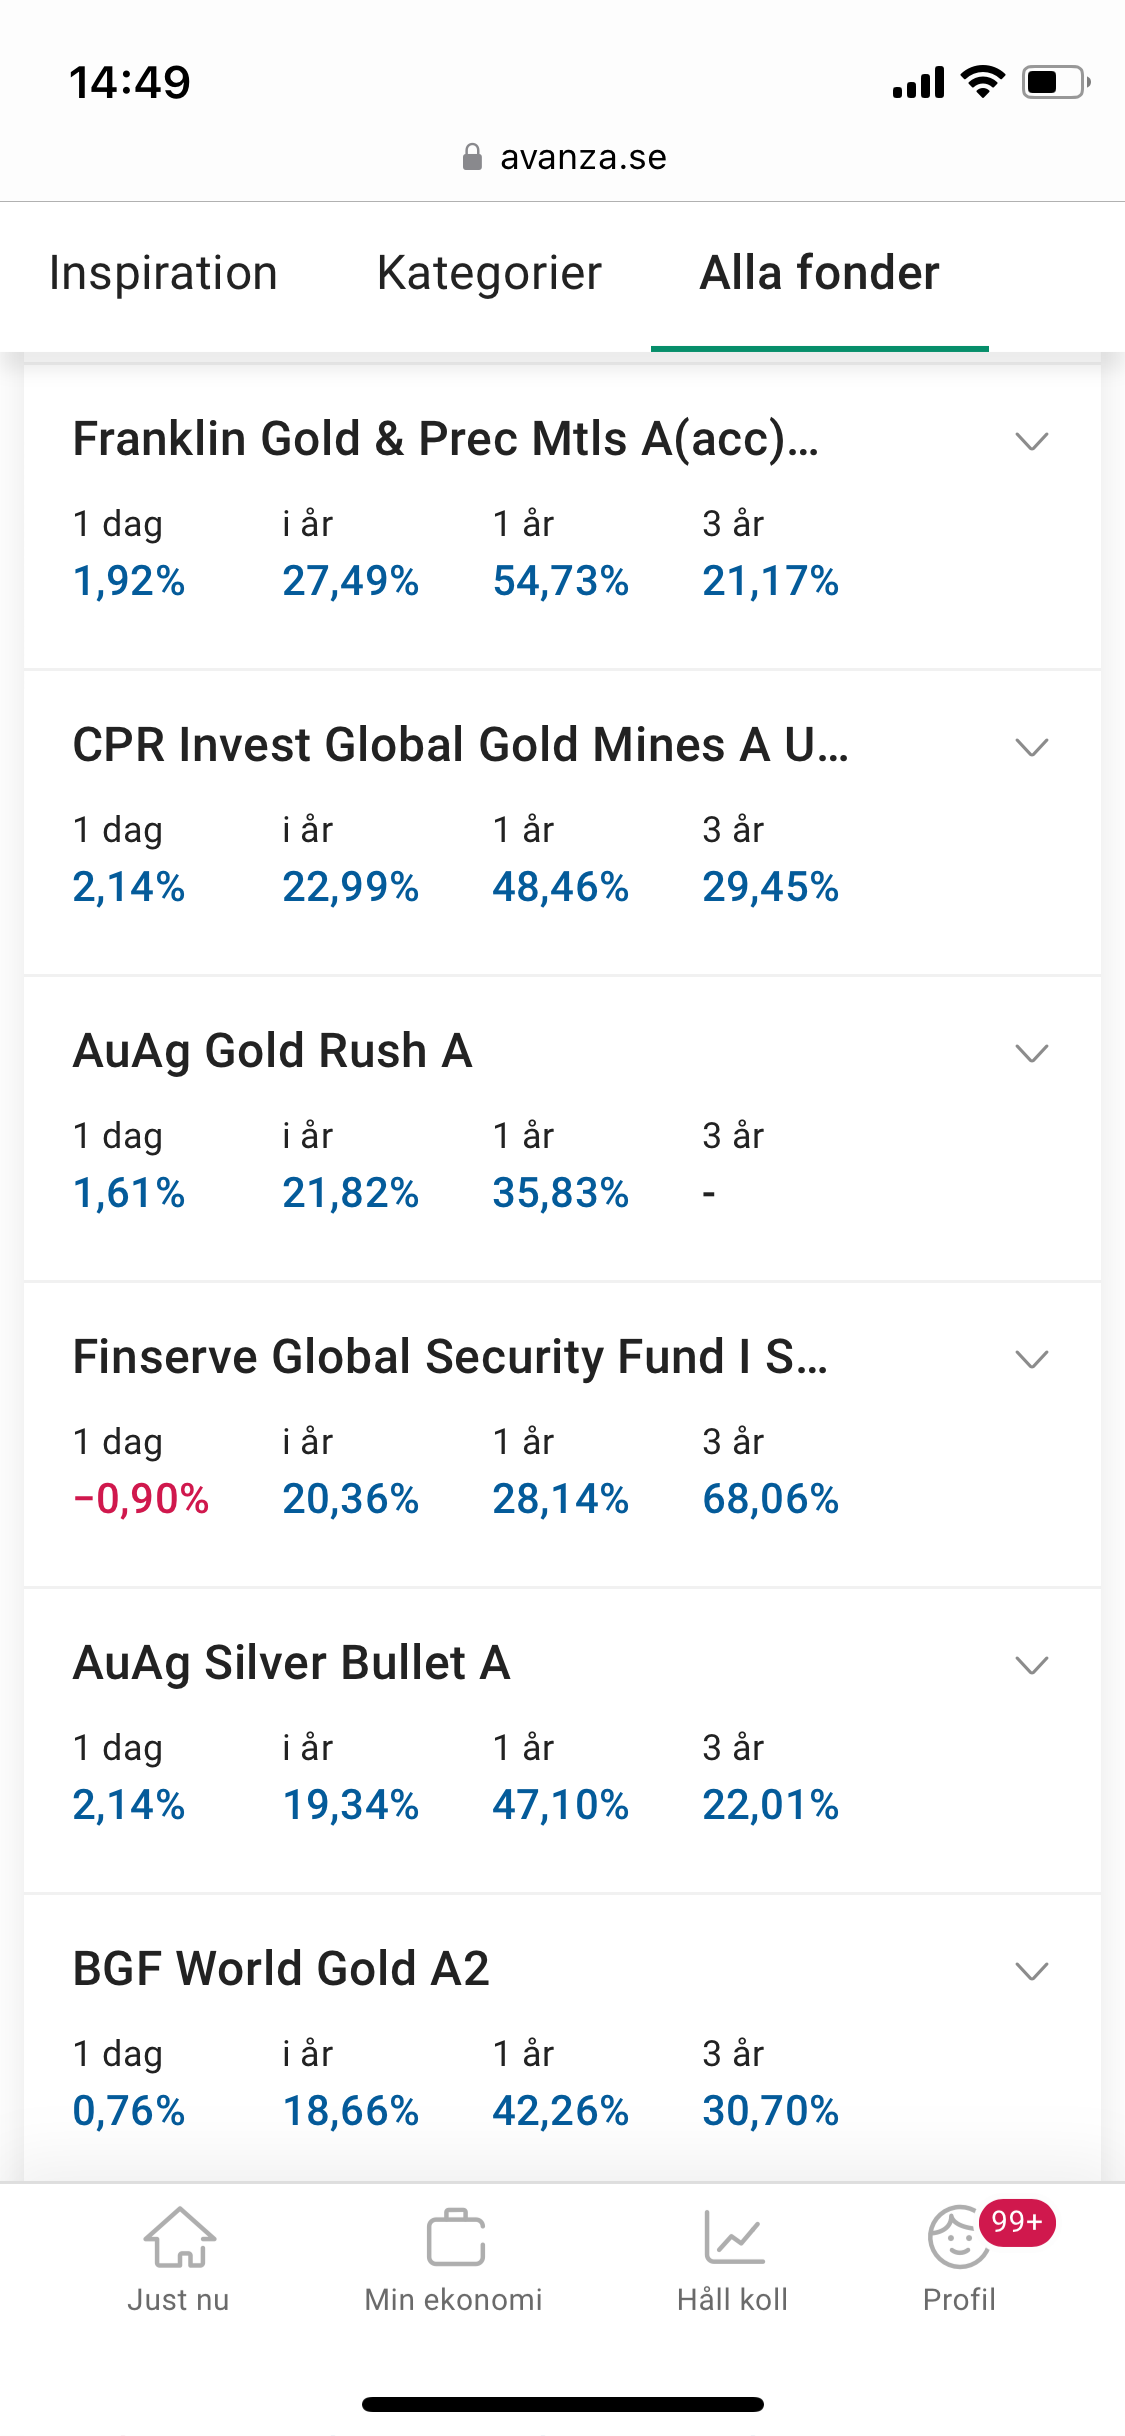The height and width of the screenshot is (2436, 1125).
Task: Expand AuAg Silver Bullet A row
Action: 1031,1665
